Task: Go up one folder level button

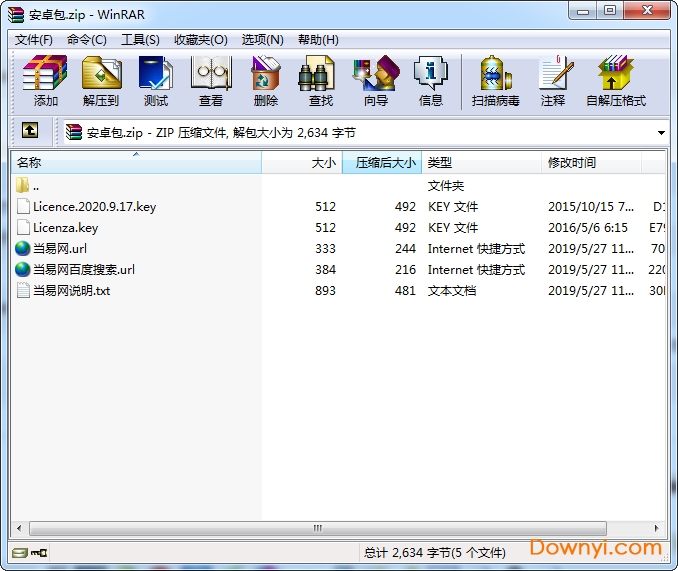Action: pos(30,131)
